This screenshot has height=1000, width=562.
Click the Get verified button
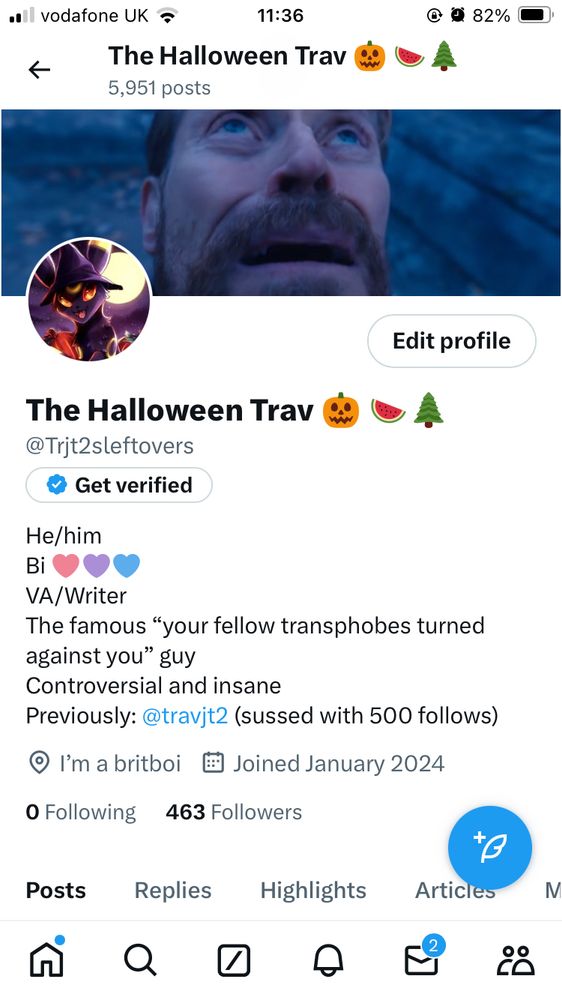119,485
